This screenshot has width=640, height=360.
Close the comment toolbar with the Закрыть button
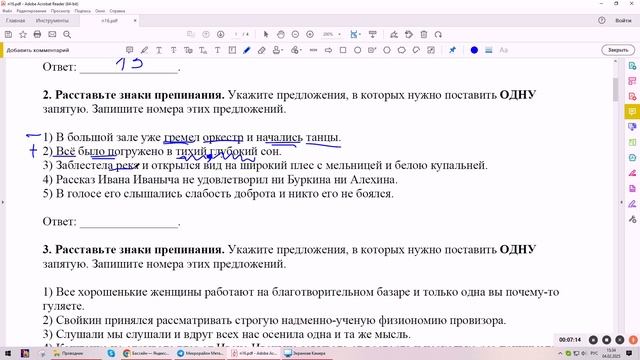coord(618,50)
